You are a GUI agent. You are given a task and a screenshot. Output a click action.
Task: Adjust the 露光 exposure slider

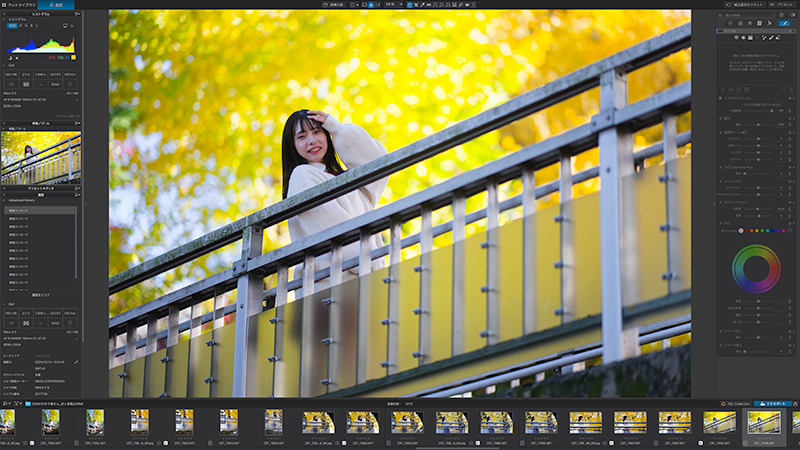pyautogui.click(x=759, y=124)
